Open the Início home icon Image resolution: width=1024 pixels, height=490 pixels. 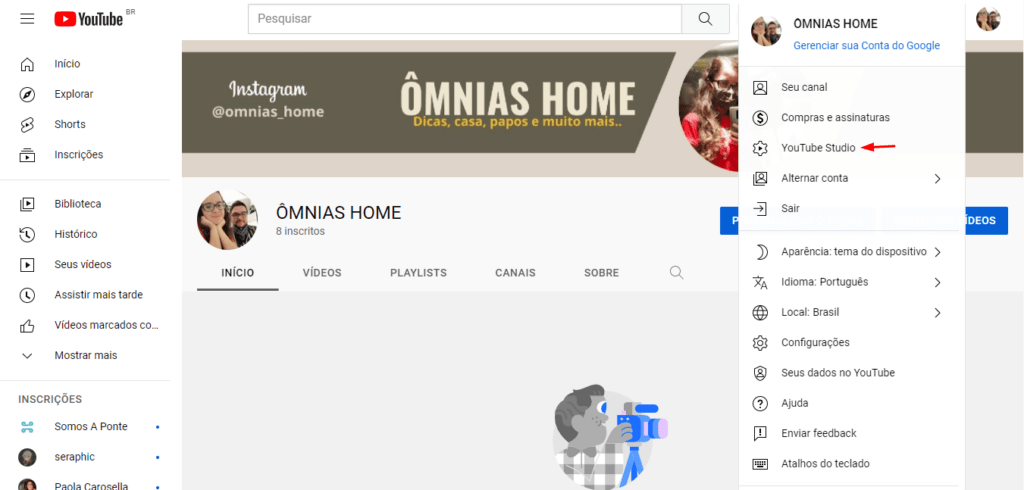pyautogui.click(x=27, y=64)
